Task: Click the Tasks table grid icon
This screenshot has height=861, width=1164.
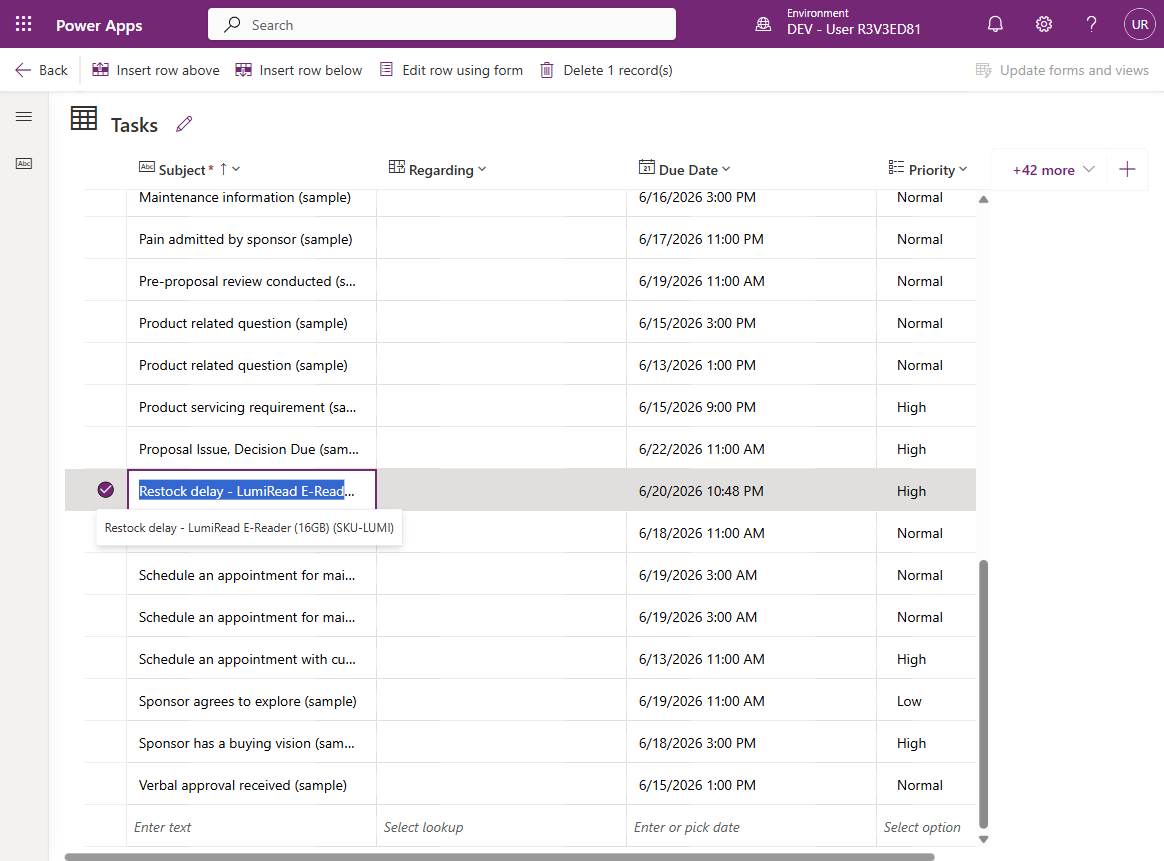Action: pos(84,118)
